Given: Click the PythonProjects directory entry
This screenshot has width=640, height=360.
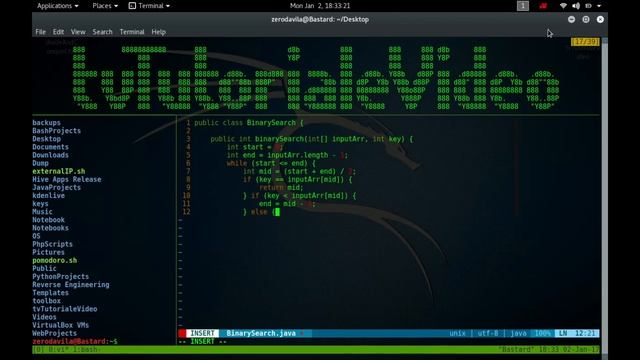Looking at the screenshot, I should (60, 276).
